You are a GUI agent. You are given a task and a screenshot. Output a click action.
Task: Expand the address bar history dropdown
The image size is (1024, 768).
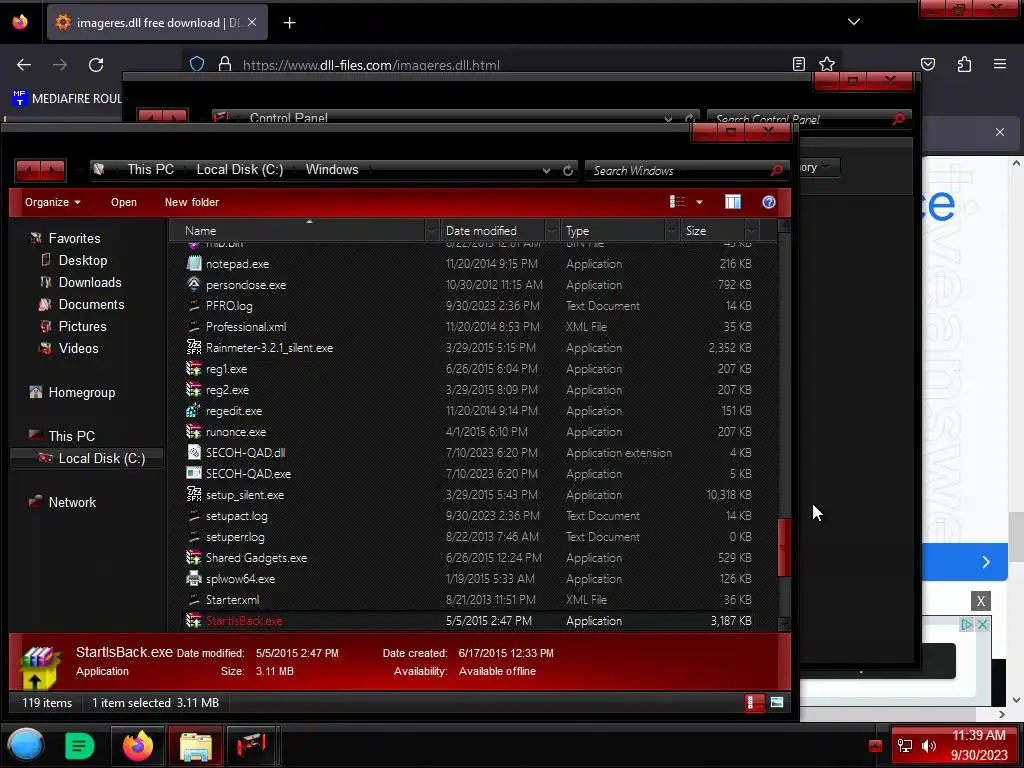pos(546,170)
